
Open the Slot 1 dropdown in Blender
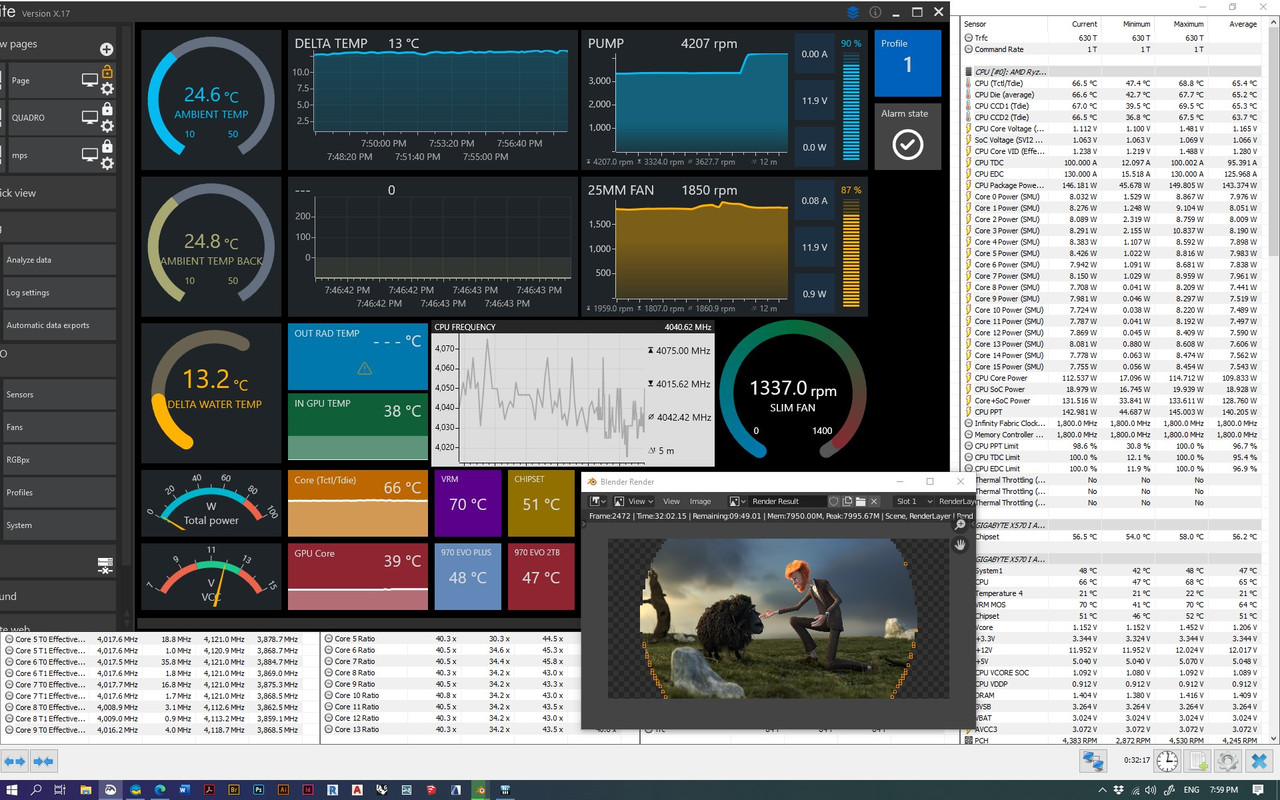coord(912,501)
